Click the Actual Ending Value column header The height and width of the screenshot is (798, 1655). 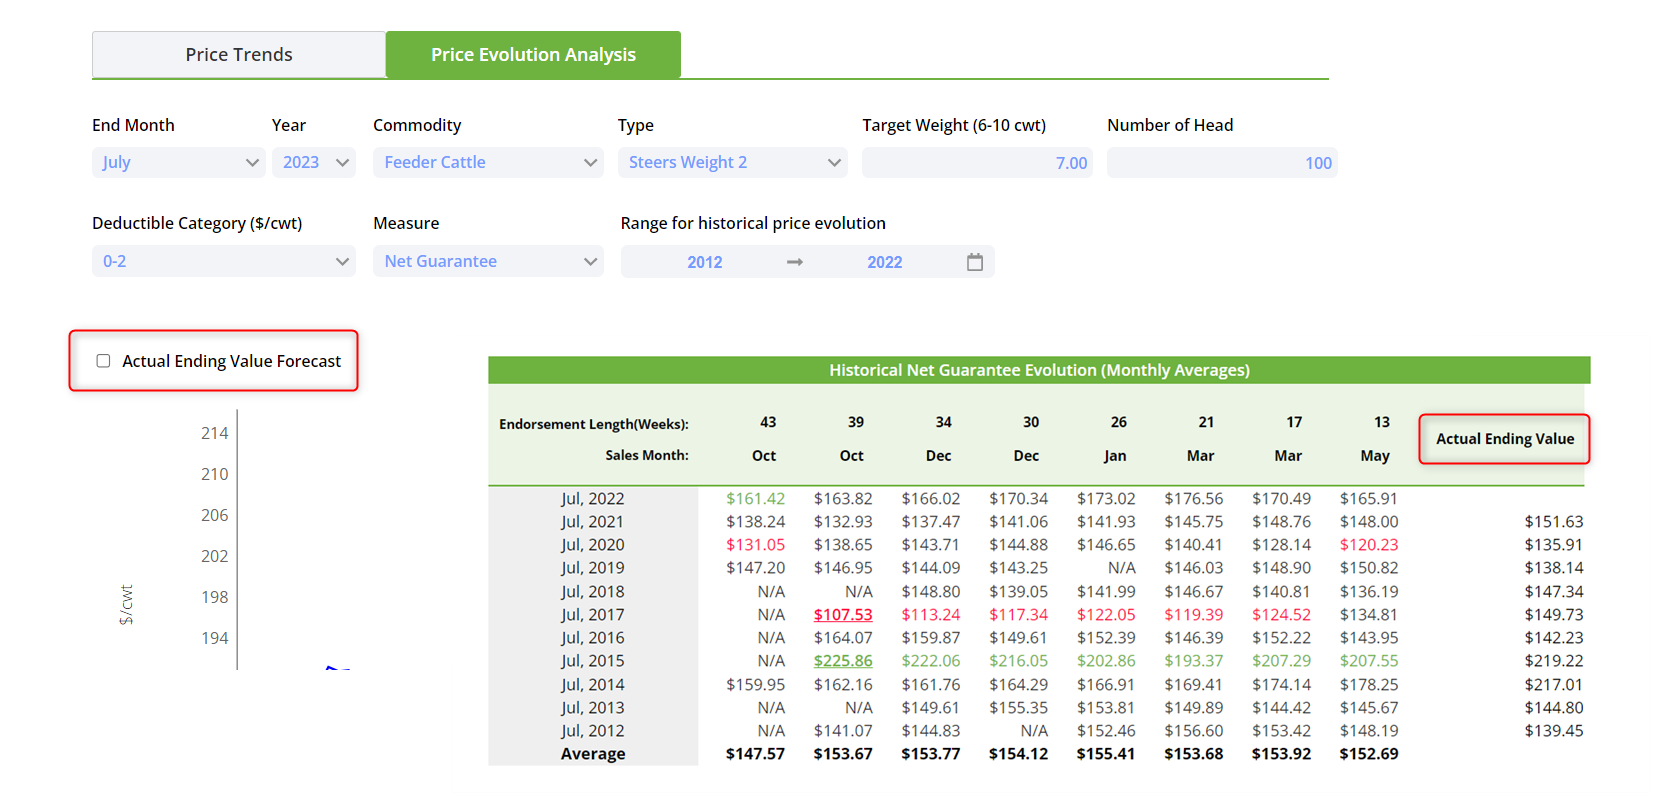click(x=1505, y=439)
